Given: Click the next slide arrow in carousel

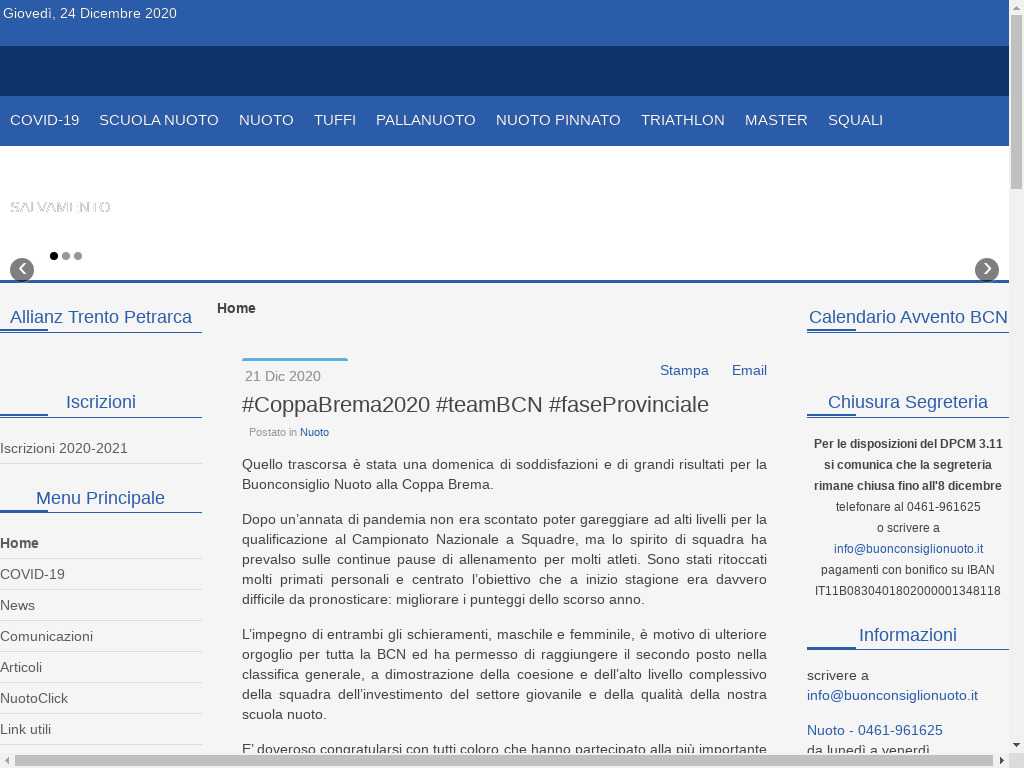Looking at the screenshot, I should pyautogui.click(x=986, y=269).
